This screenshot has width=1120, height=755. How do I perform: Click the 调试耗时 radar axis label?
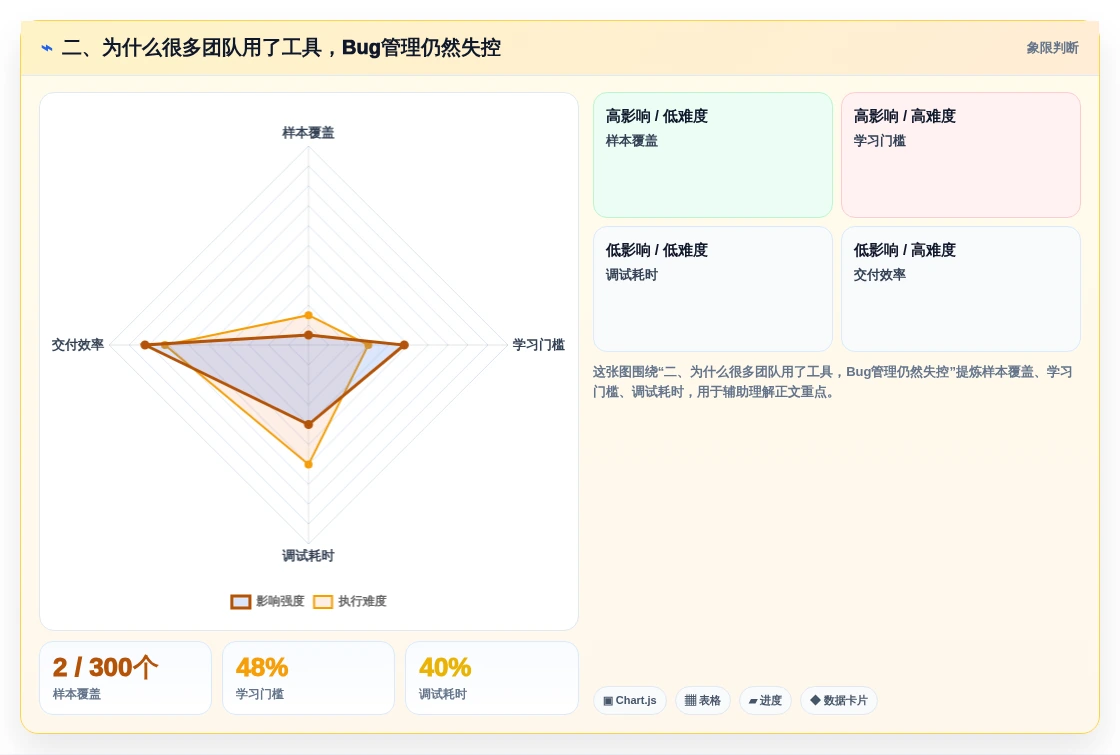click(308, 556)
